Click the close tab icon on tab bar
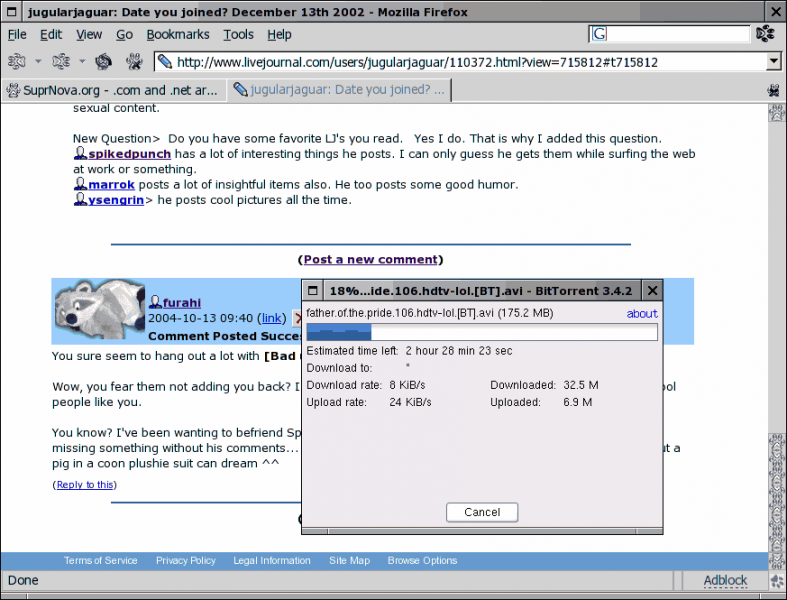The width and height of the screenshot is (787, 600). (x=773, y=90)
